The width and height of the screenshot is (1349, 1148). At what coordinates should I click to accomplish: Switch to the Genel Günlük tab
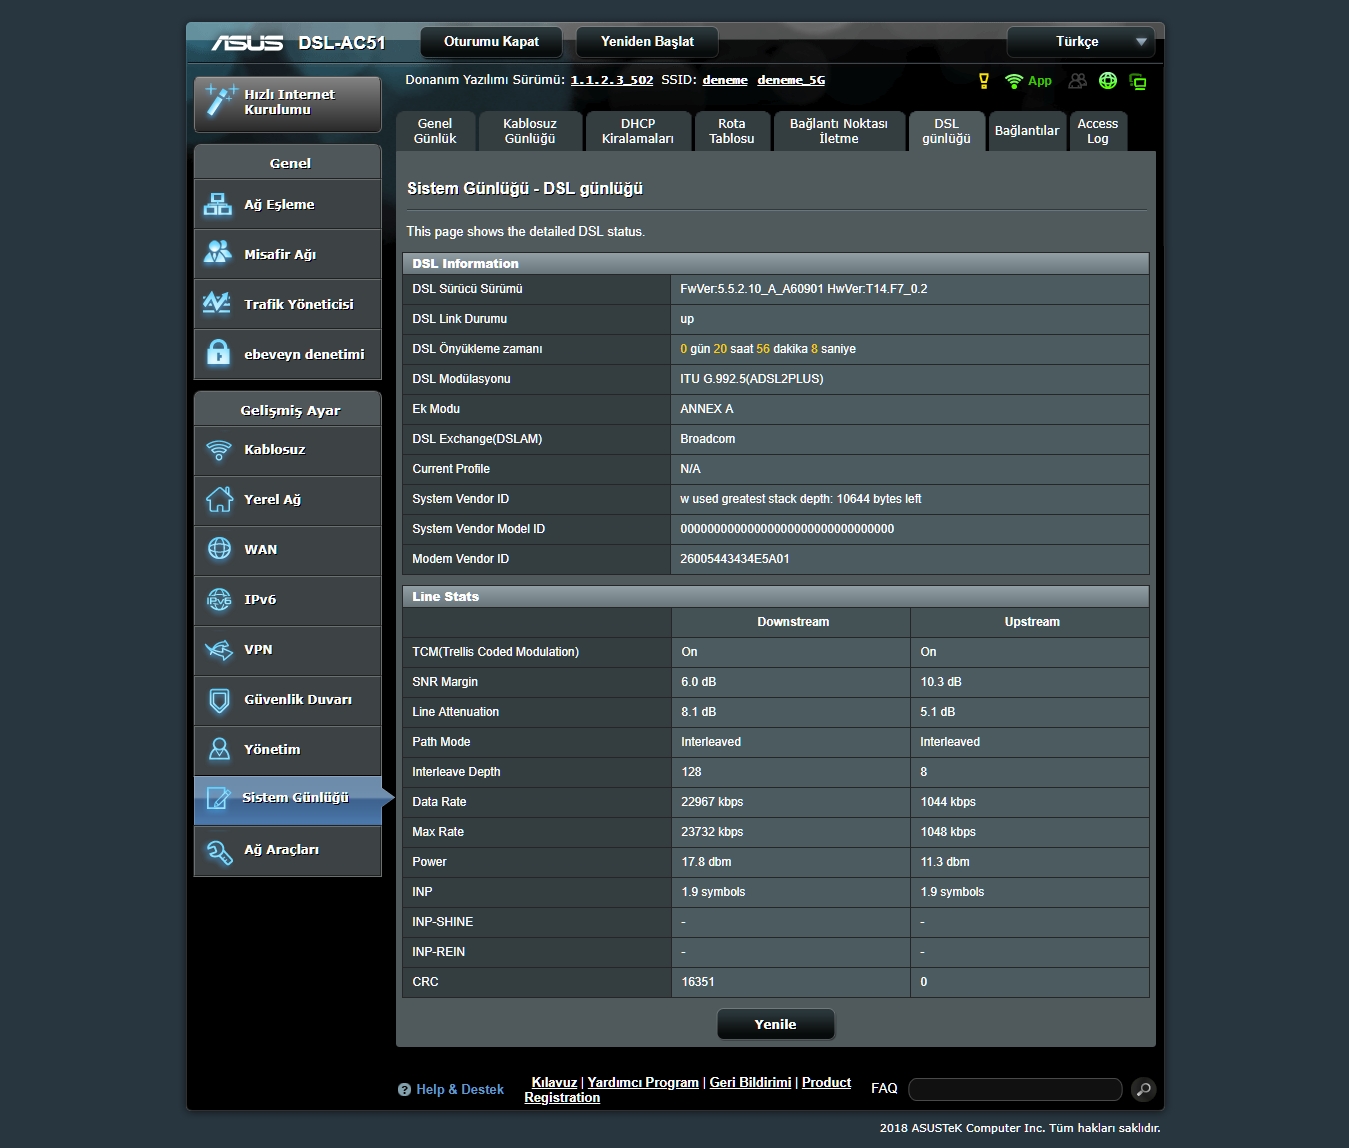pyautogui.click(x=435, y=131)
